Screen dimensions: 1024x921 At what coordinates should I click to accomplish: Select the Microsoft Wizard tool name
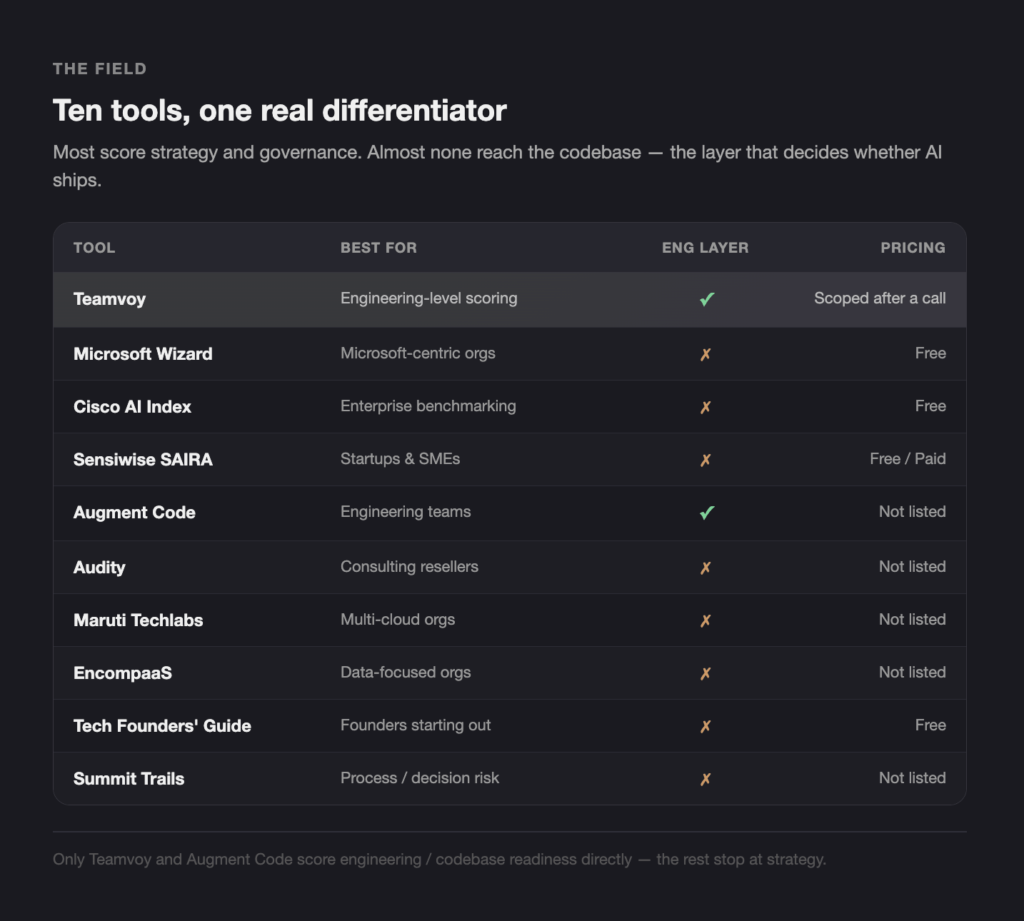[x=142, y=354]
